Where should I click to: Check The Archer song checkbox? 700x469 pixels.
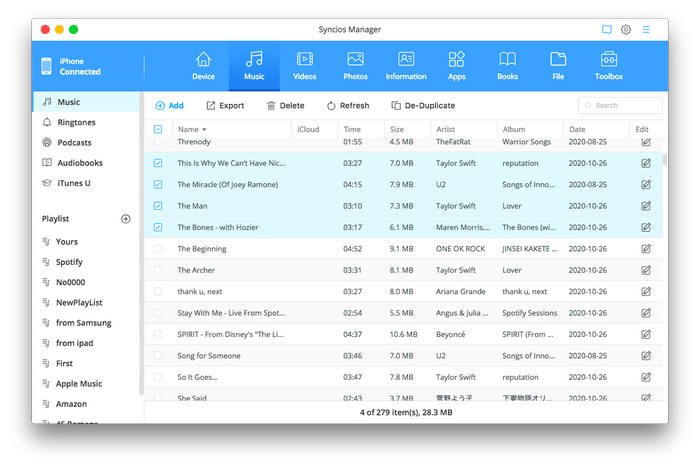point(158,270)
